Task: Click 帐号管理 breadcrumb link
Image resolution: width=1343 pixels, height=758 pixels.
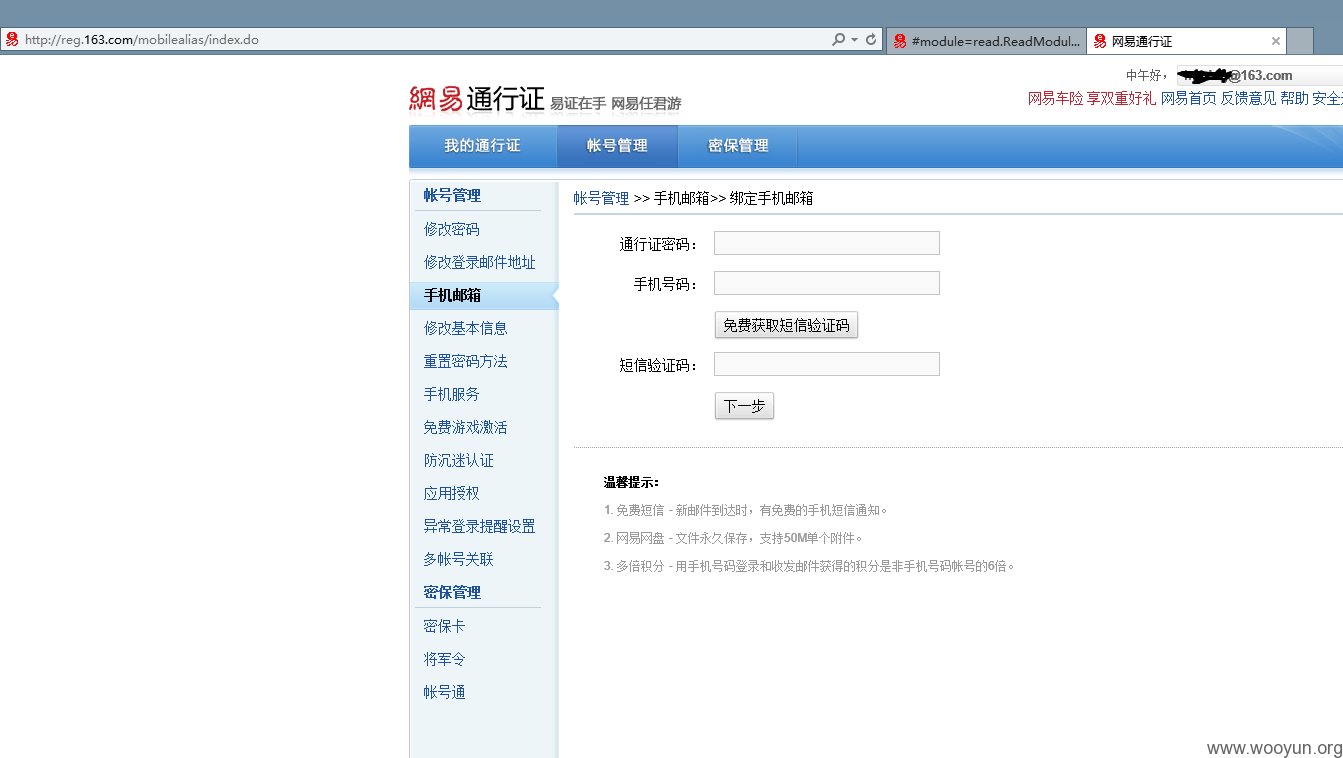Action: point(601,198)
